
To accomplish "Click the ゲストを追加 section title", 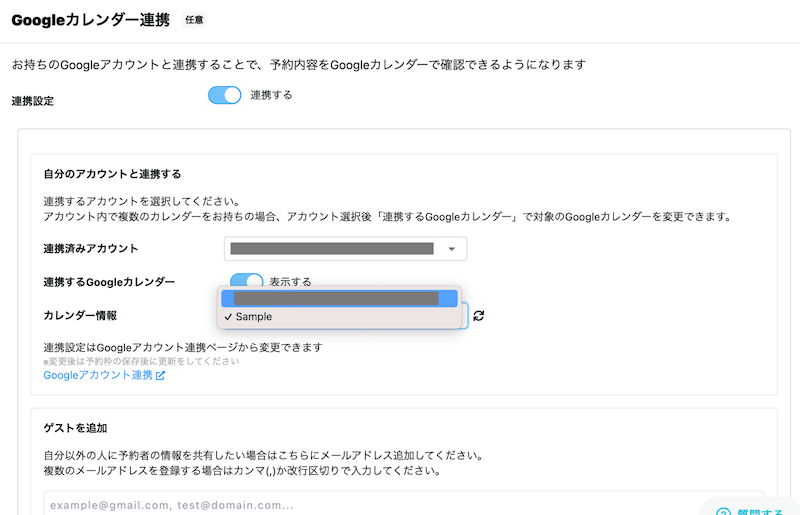I will pos(77,428).
